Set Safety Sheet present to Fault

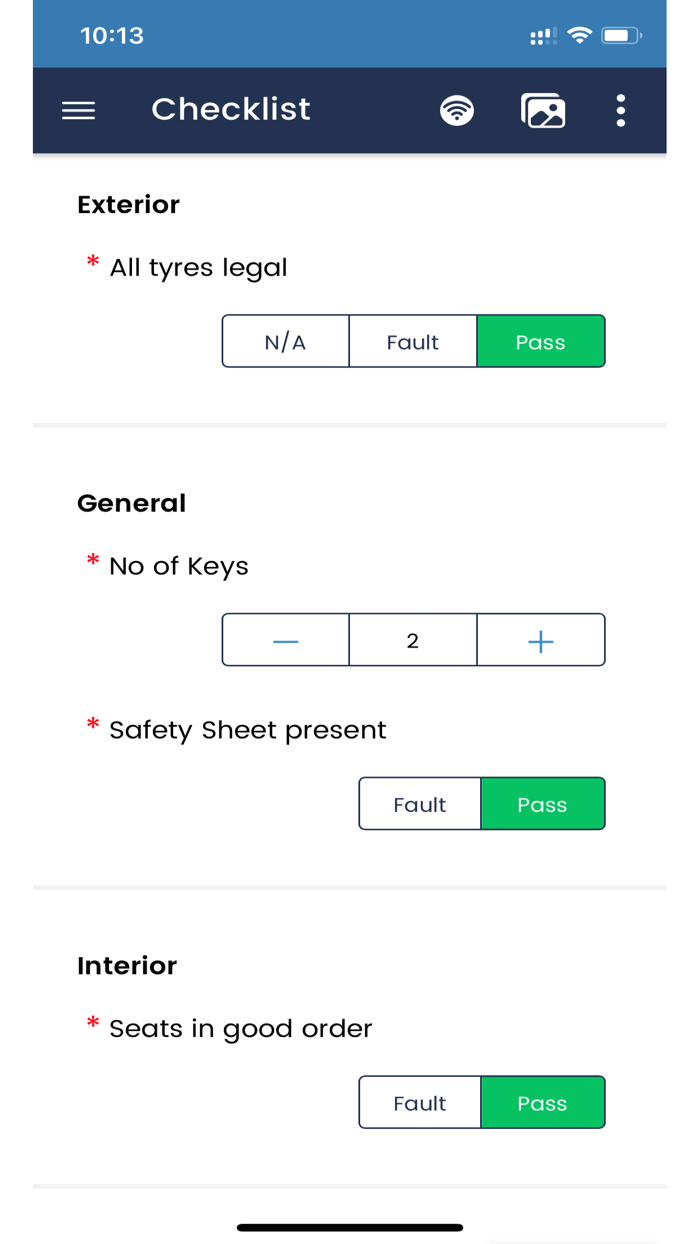coord(420,804)
